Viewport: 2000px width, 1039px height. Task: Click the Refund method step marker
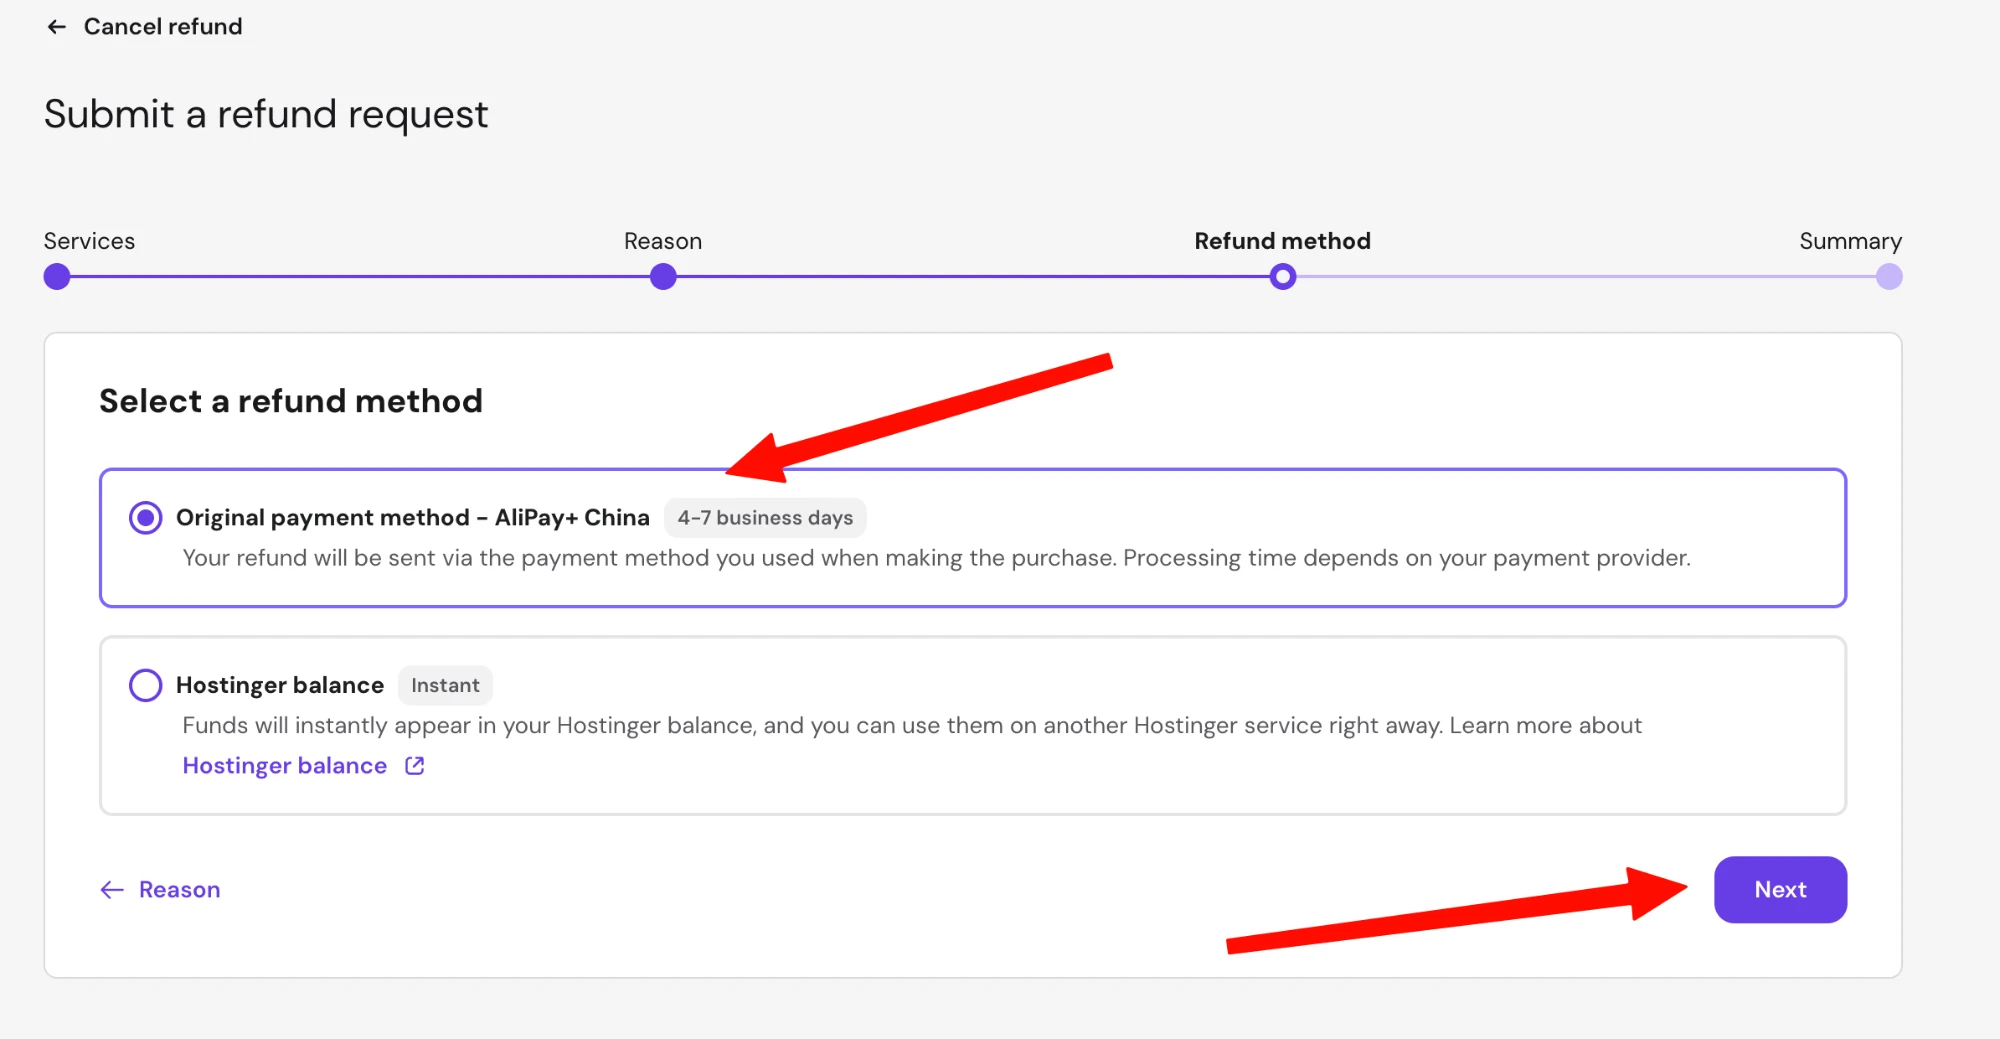click(x=1283, y=277)
